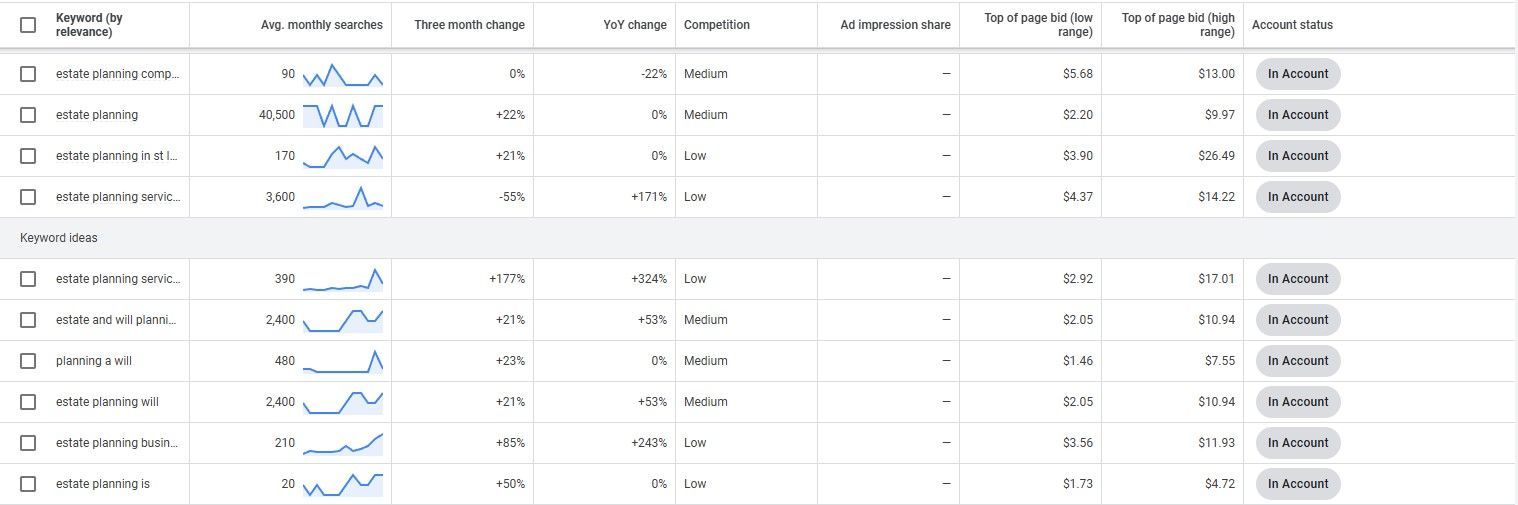This screenshot has width=1518, height=505.
Task: View search trend chart for 'planning a will'
Action: [343, 361]
